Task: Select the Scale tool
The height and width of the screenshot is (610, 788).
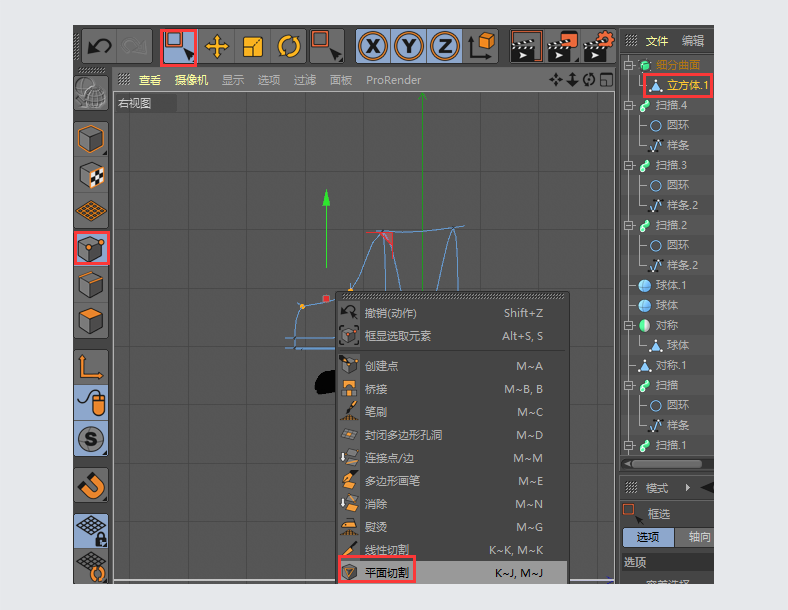Action: tap(253, 47)
